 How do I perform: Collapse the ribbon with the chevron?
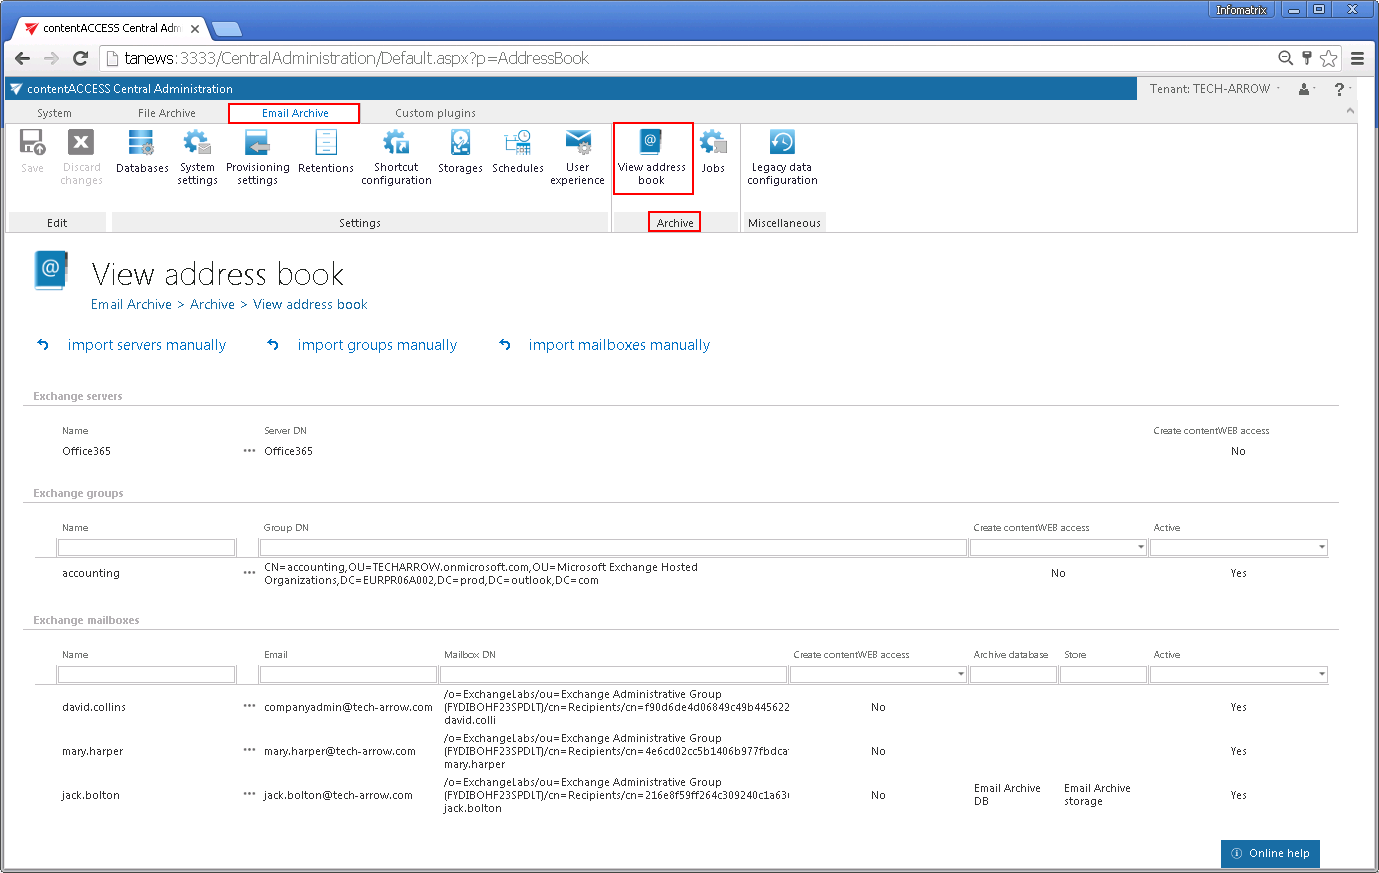click(1350, 110)
